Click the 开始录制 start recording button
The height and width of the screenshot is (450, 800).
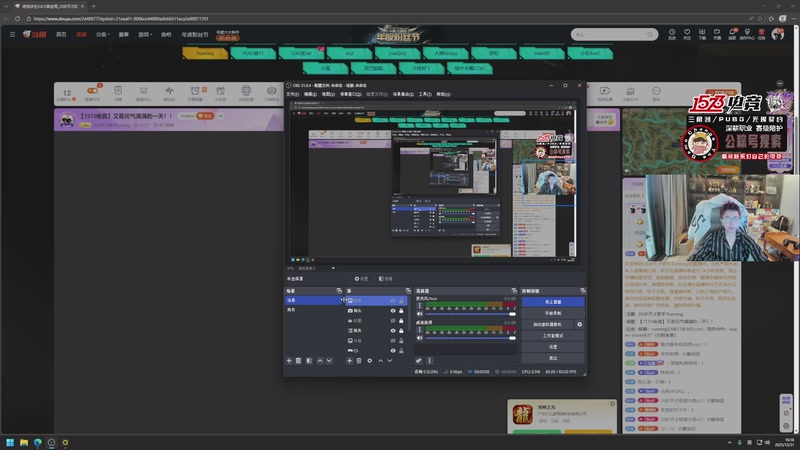pos(553,313)
